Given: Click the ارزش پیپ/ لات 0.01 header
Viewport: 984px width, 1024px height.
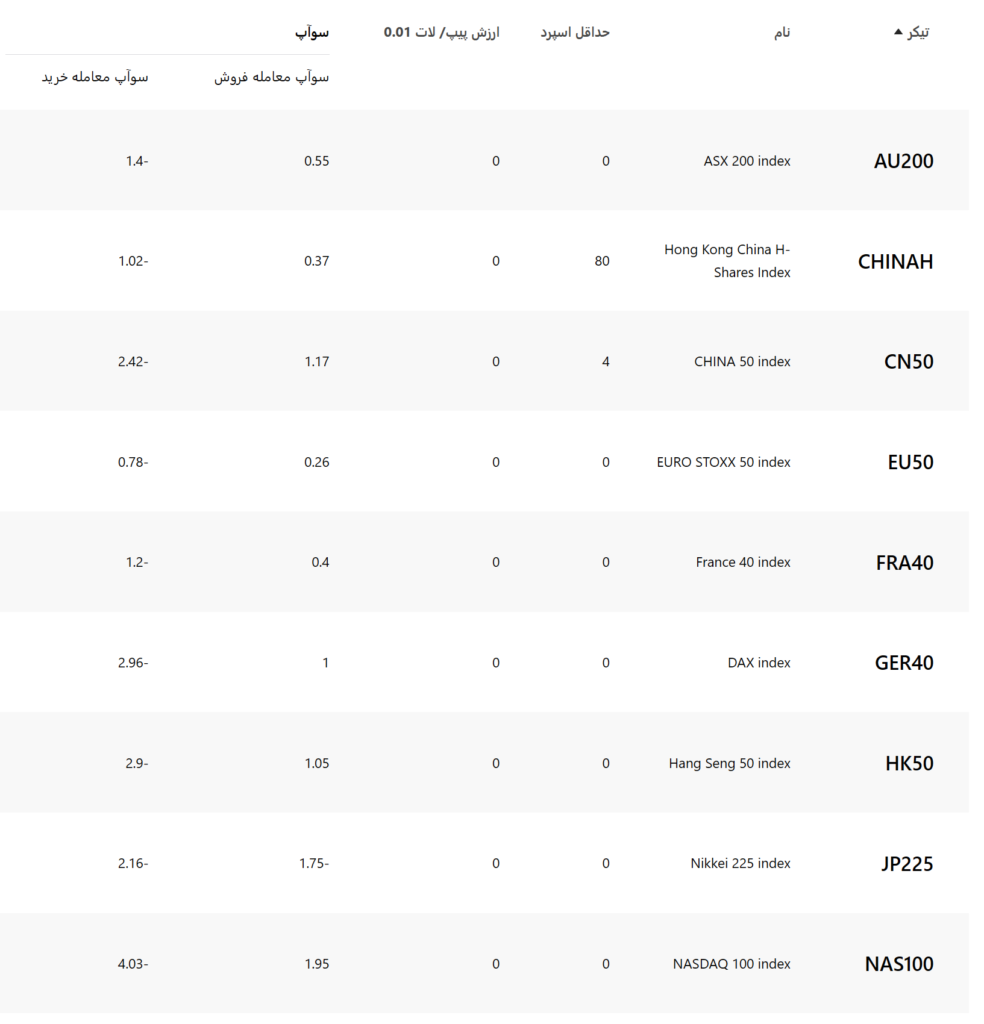Looking at the screenshot, I should tap(441, 32).
